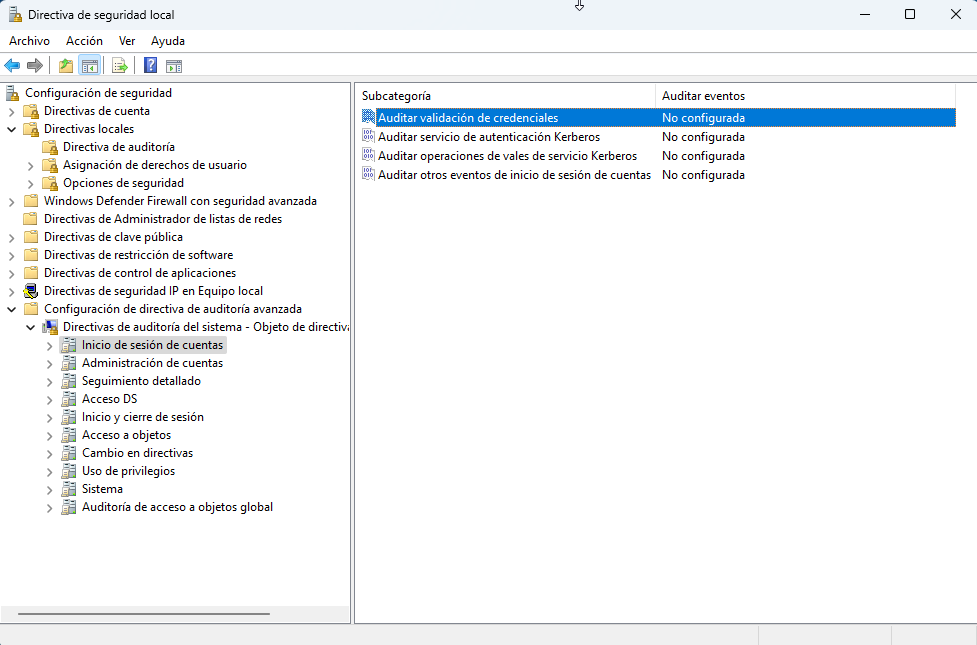Click the Back navigation arrow in the toolbar

coord(11,65)
